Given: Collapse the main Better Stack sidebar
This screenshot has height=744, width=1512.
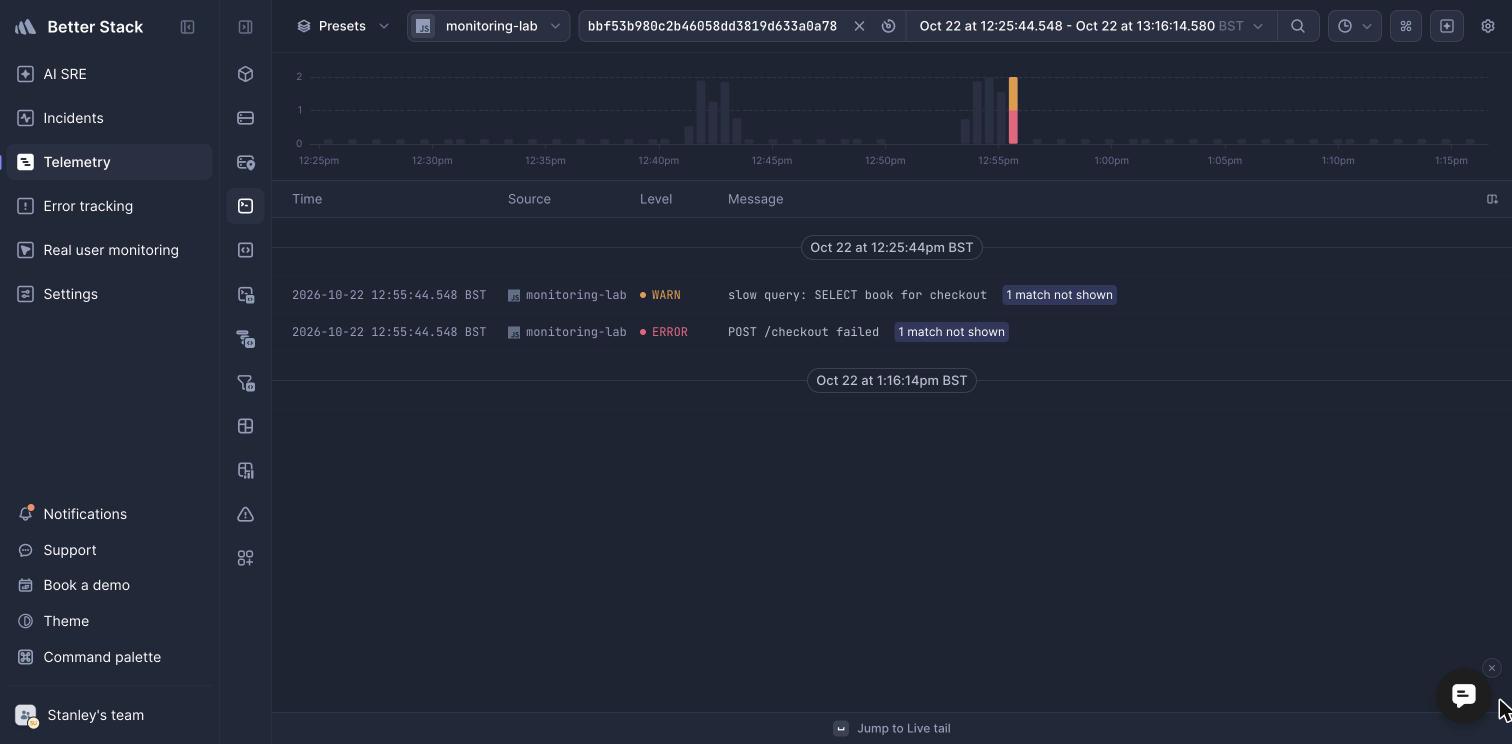Looking at the screenshot, I should 187,27.
